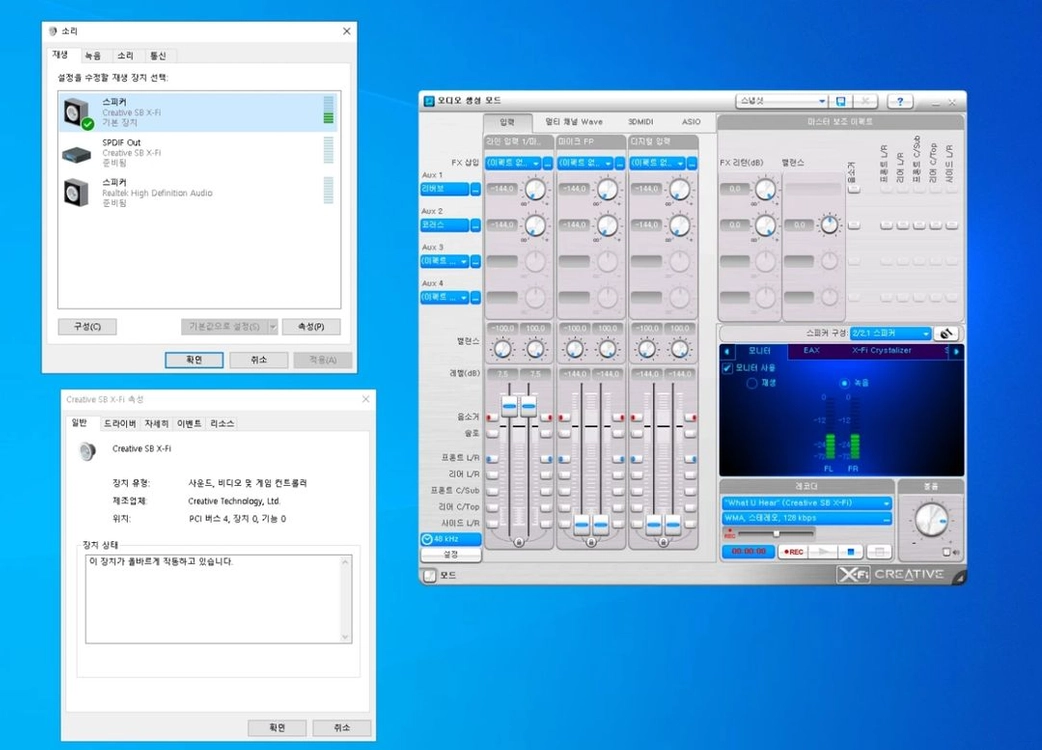Click the left line input level fader handle
The image size is (1042, 750).
(509, 405)
